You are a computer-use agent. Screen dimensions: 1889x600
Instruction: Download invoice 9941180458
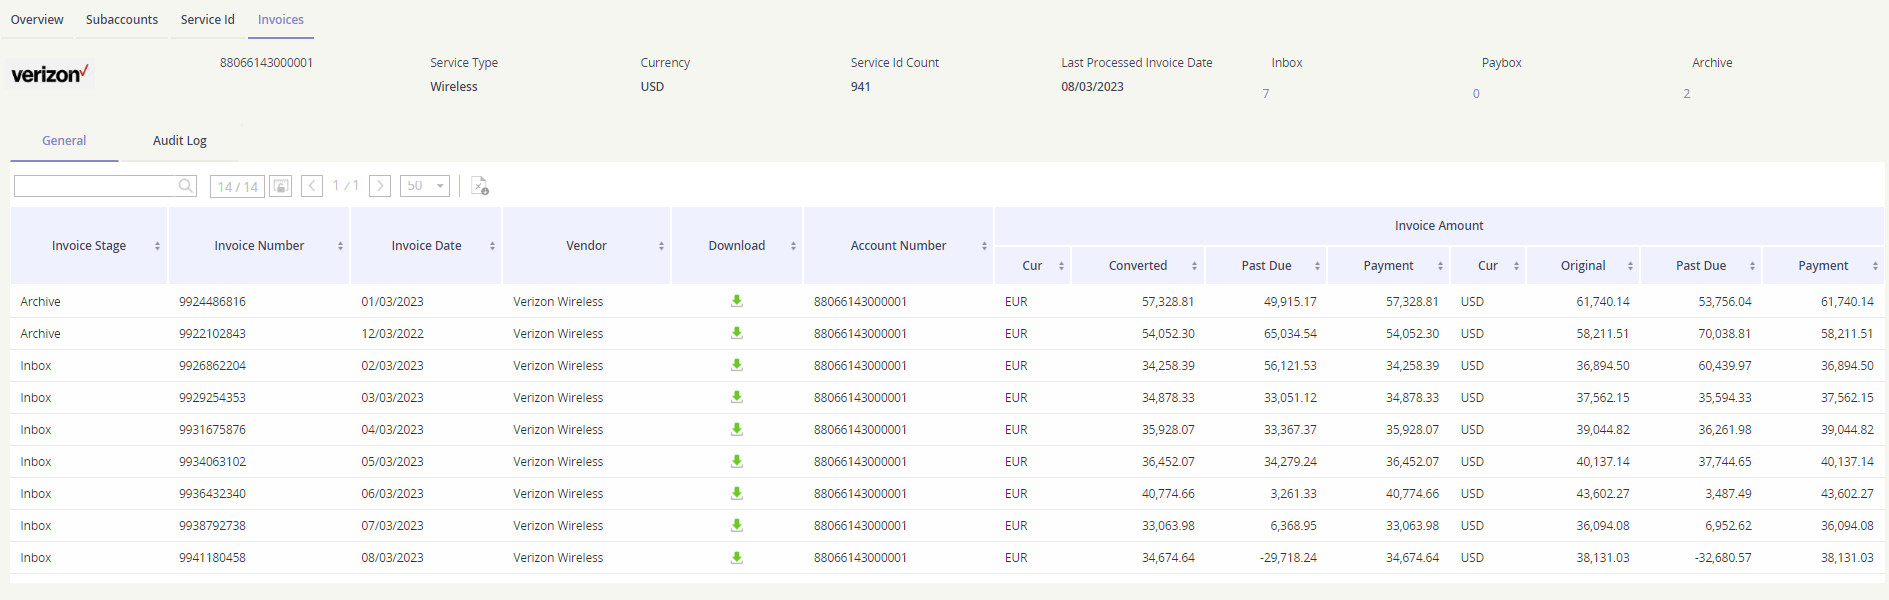coord(737,557)
